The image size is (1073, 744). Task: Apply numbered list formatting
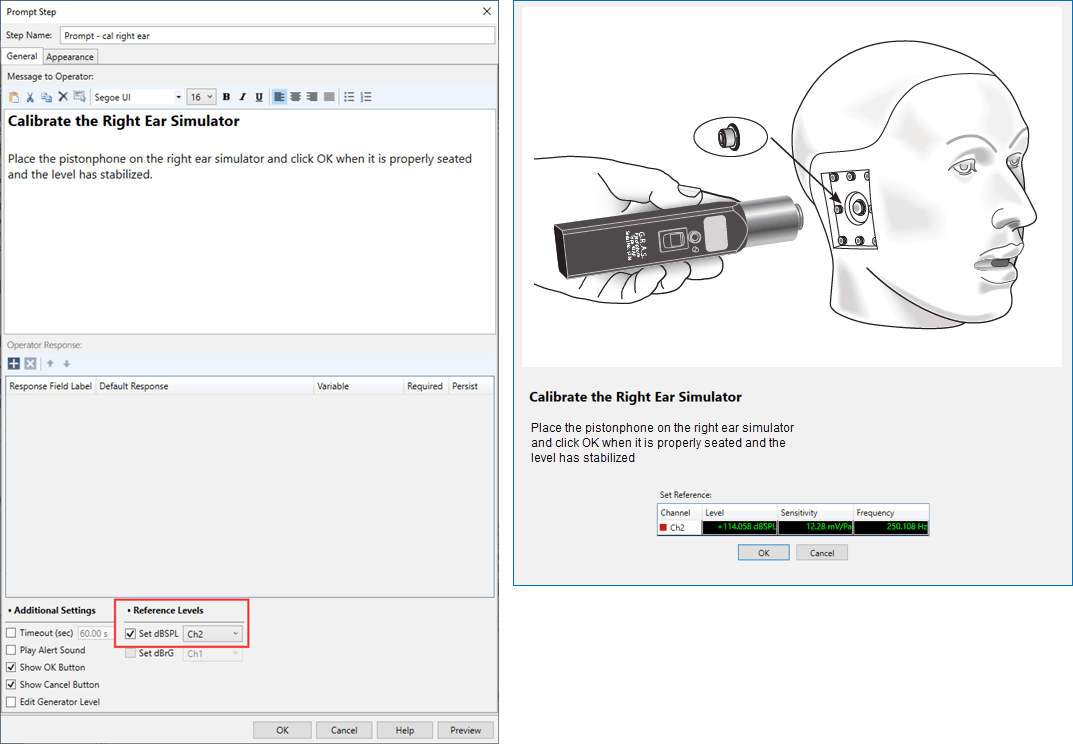[x=366, y=97]
